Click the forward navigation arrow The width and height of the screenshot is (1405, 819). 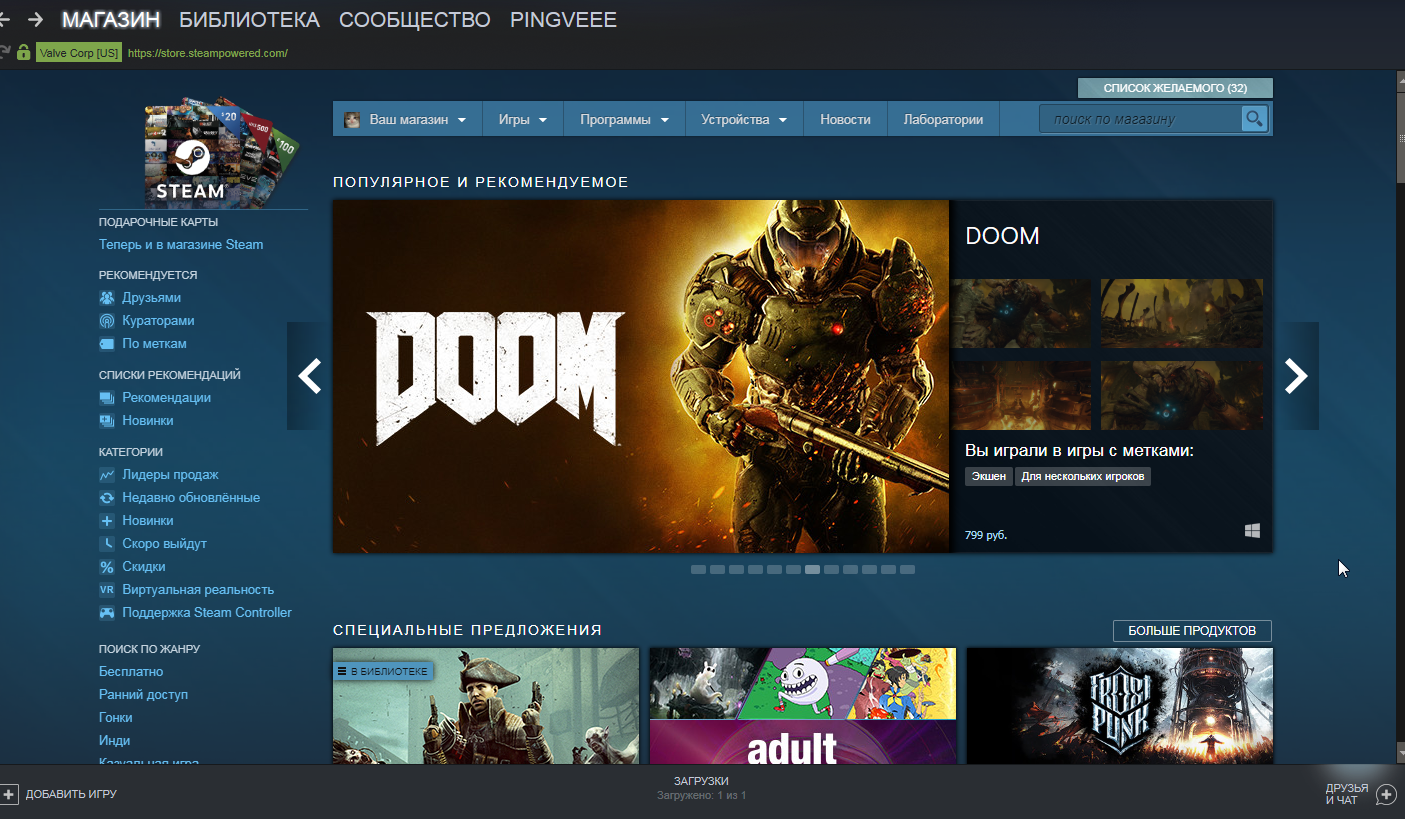pos(35,19)
